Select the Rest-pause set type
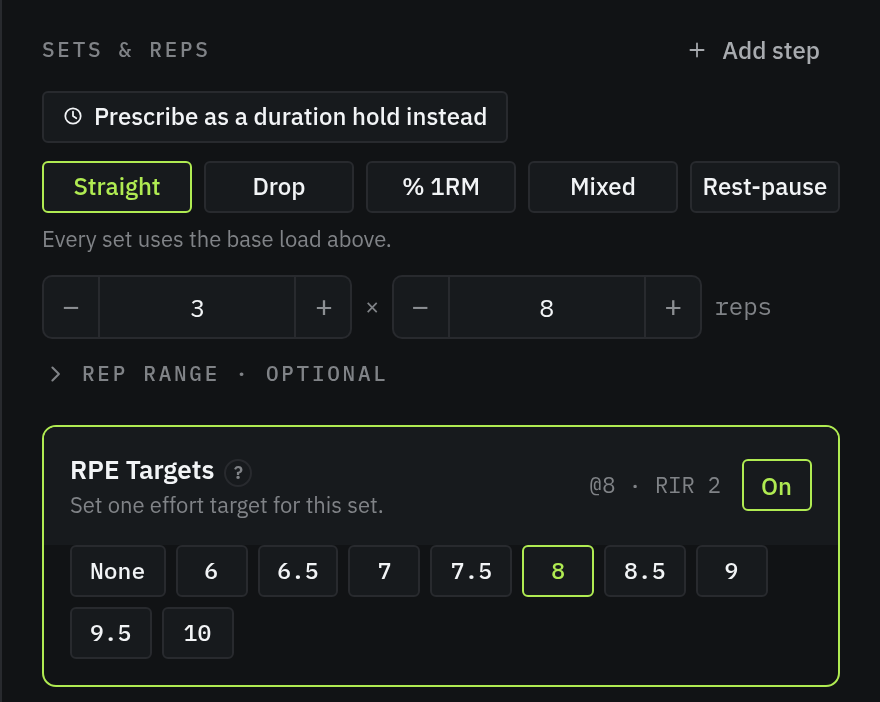This screenshot has height=702, width=880. click(765, 187)
